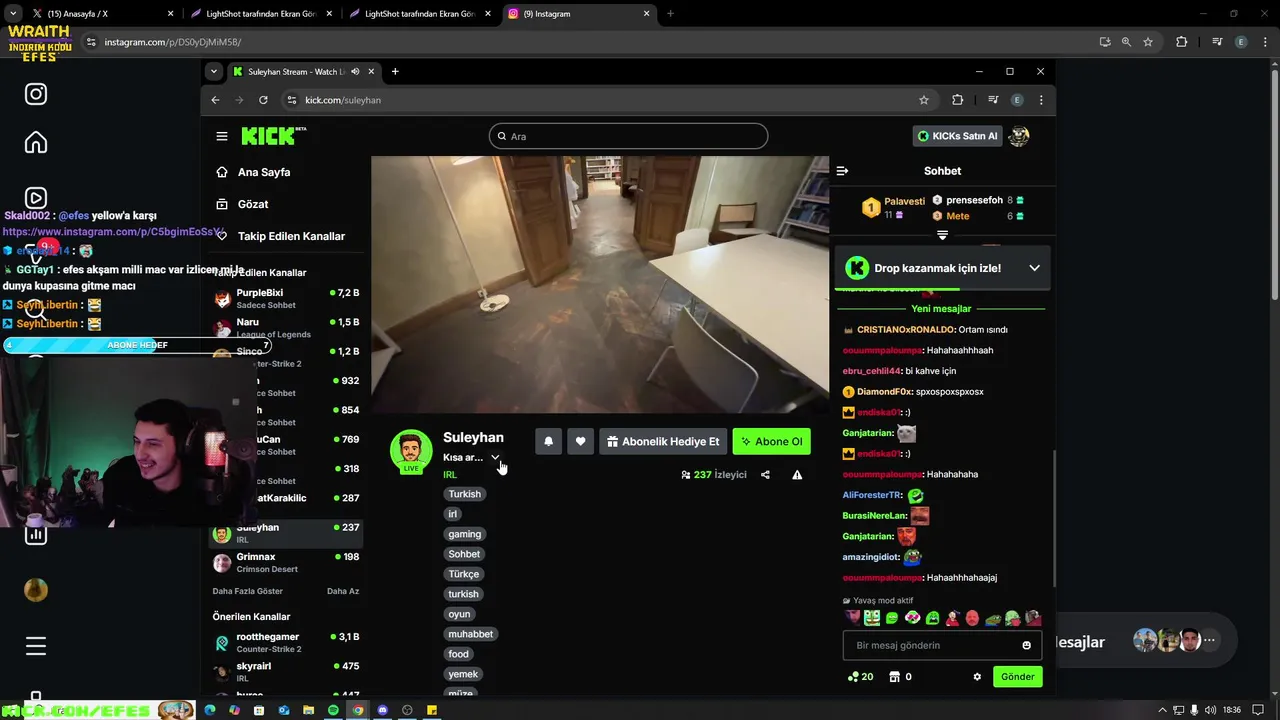Send message with Gönder button
Screen dimensions: 1280x720
[1017, 677]
